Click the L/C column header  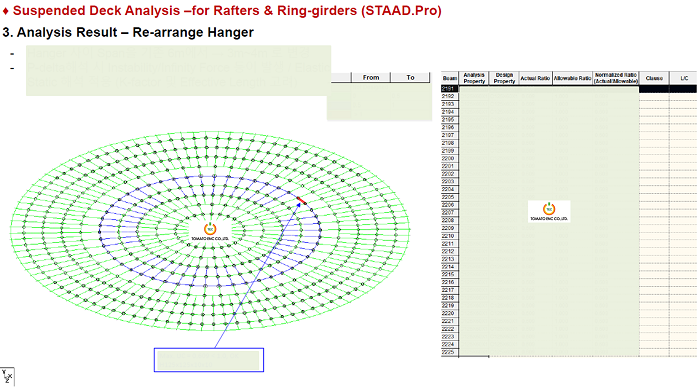(x=683, y=78)
